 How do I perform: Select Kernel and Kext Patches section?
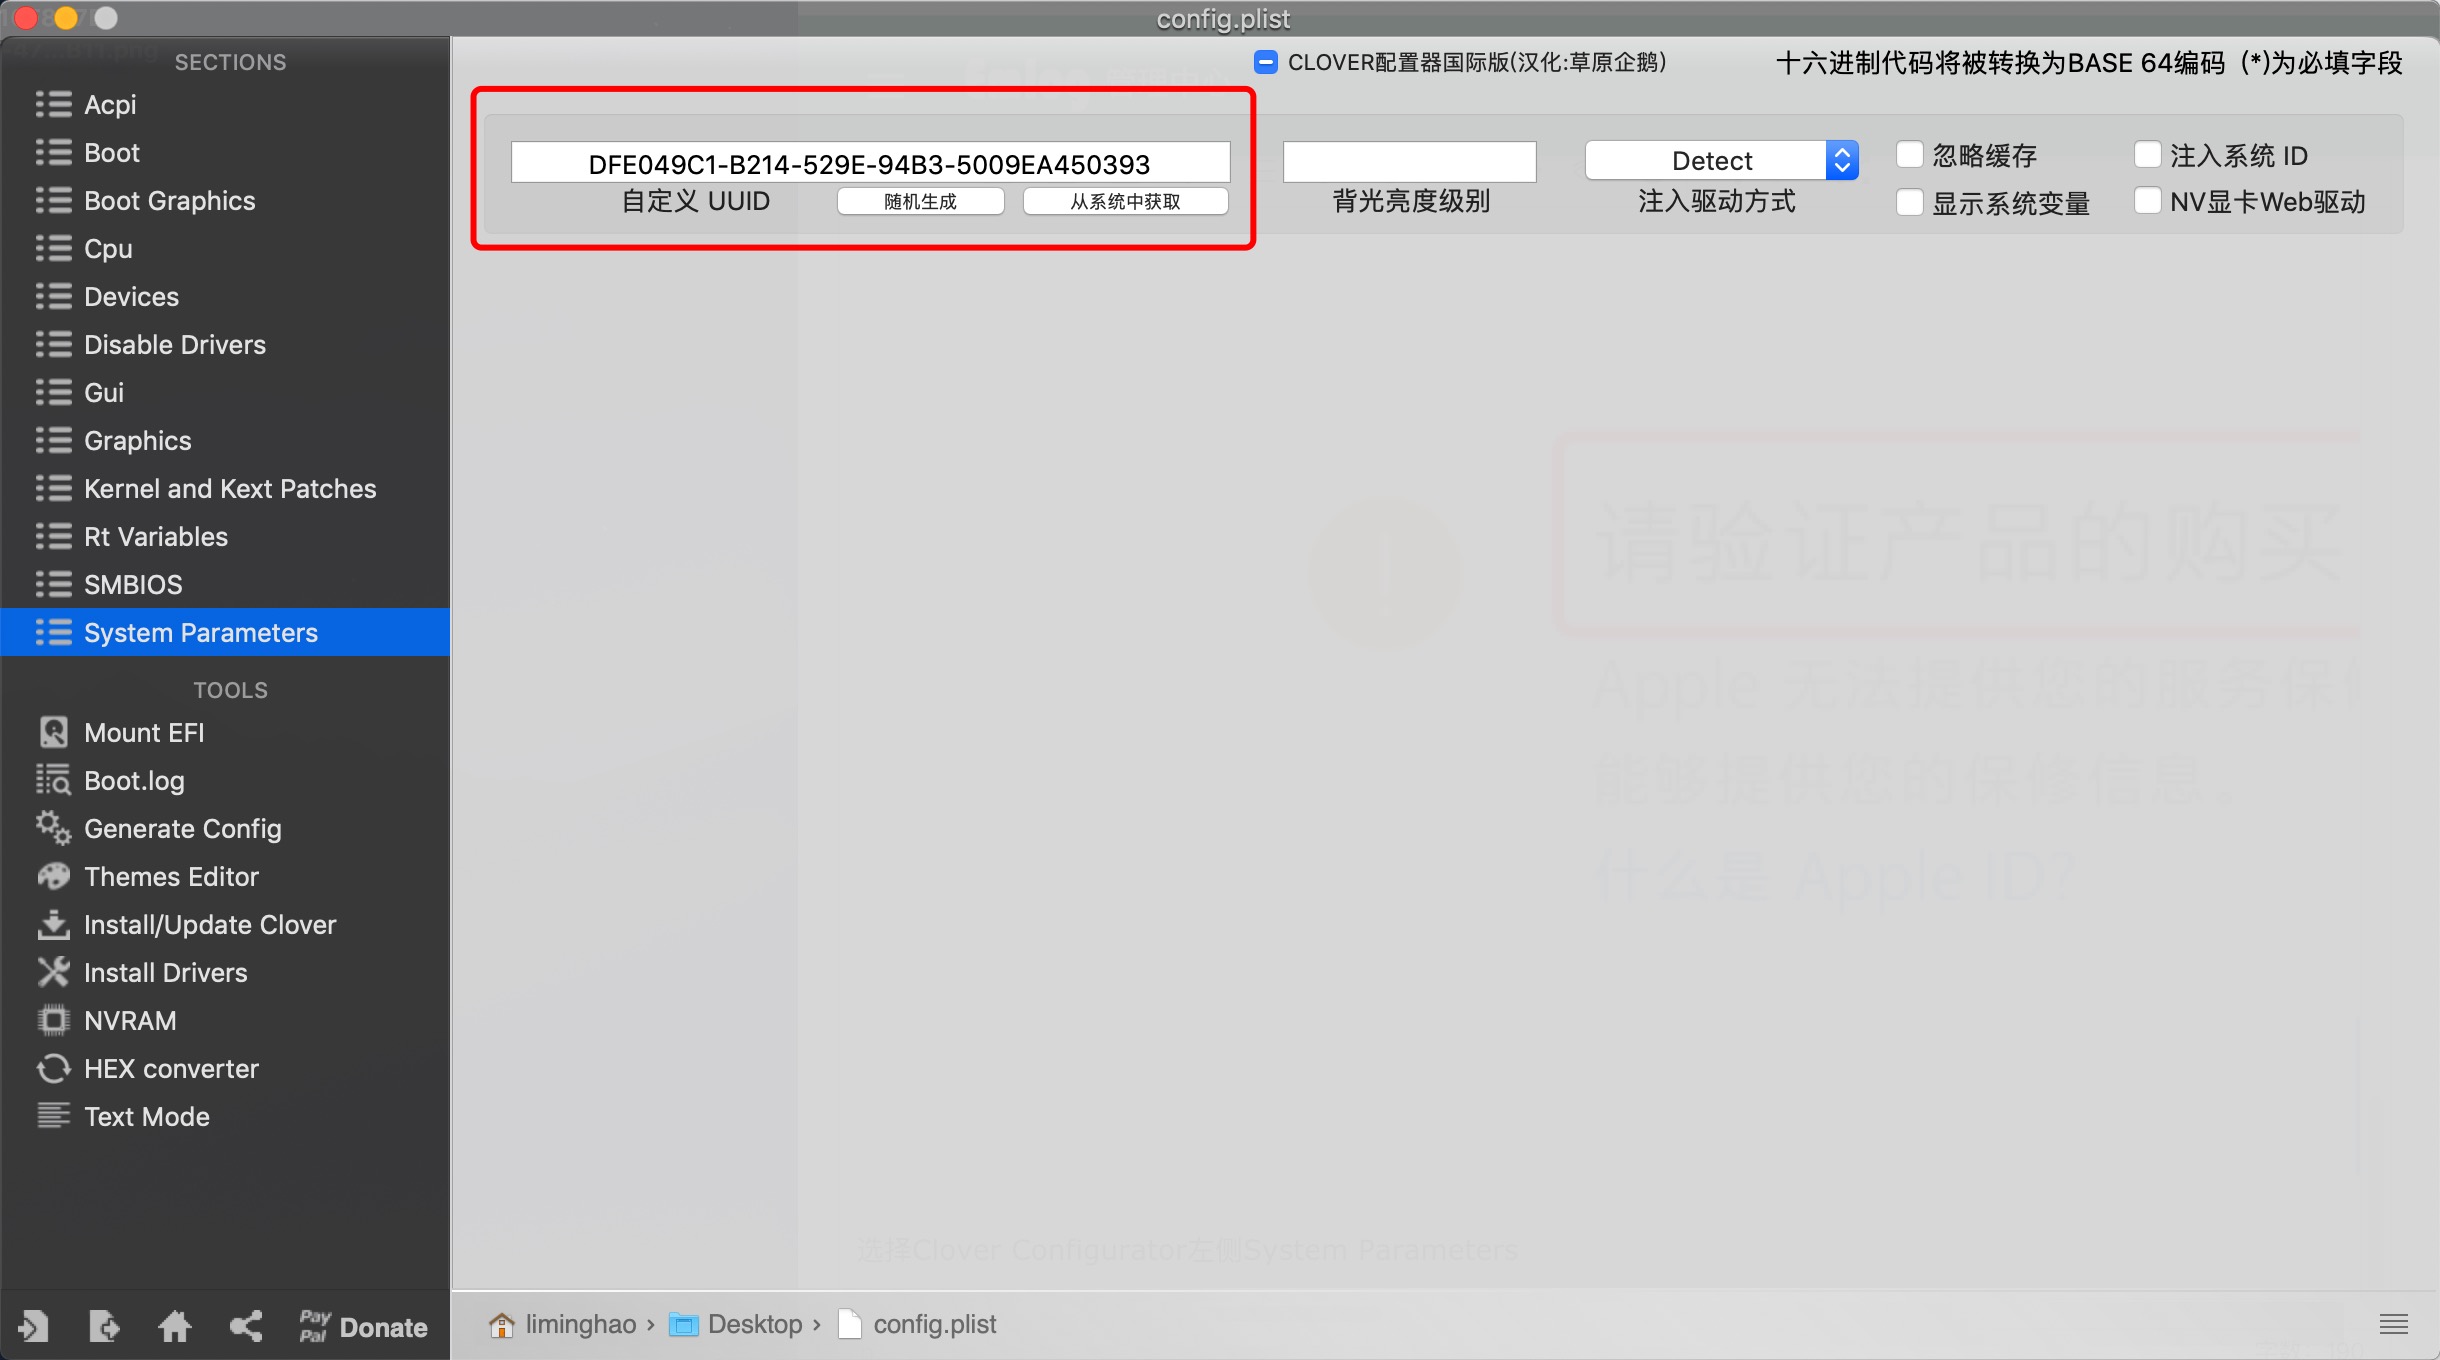click(229, 487)
